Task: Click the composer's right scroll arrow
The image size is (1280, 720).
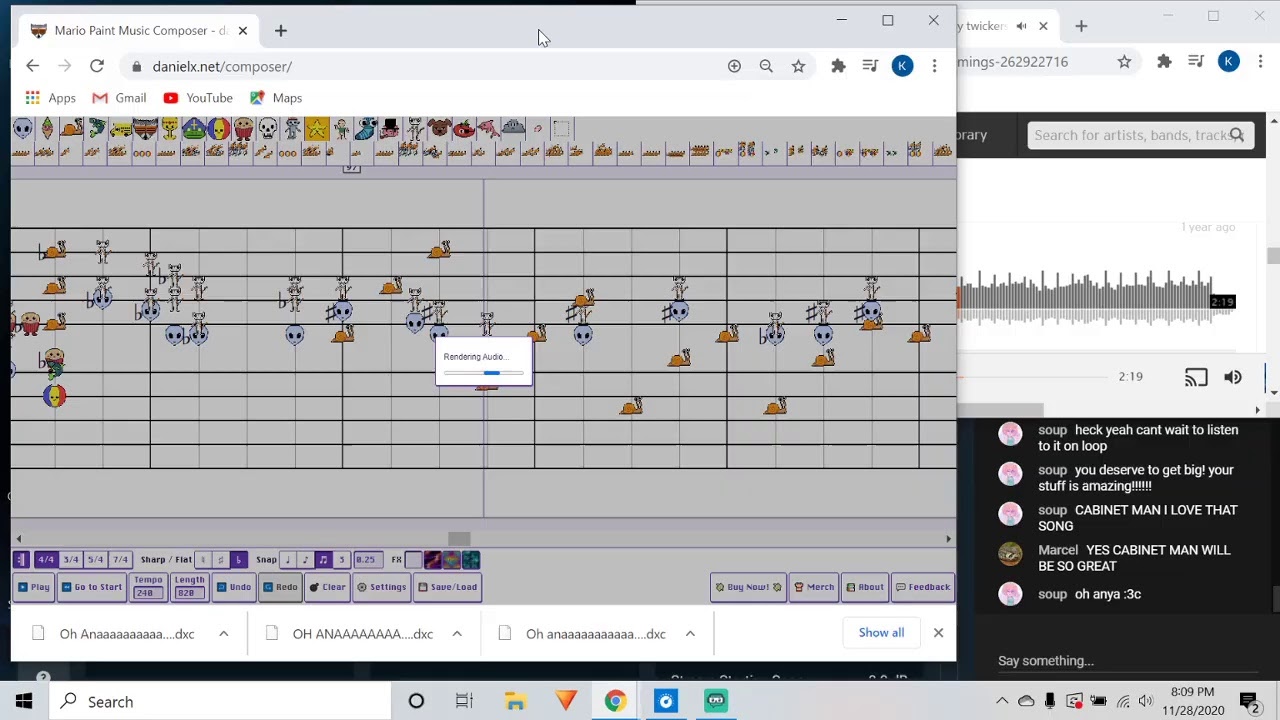Action: point(949,539)
